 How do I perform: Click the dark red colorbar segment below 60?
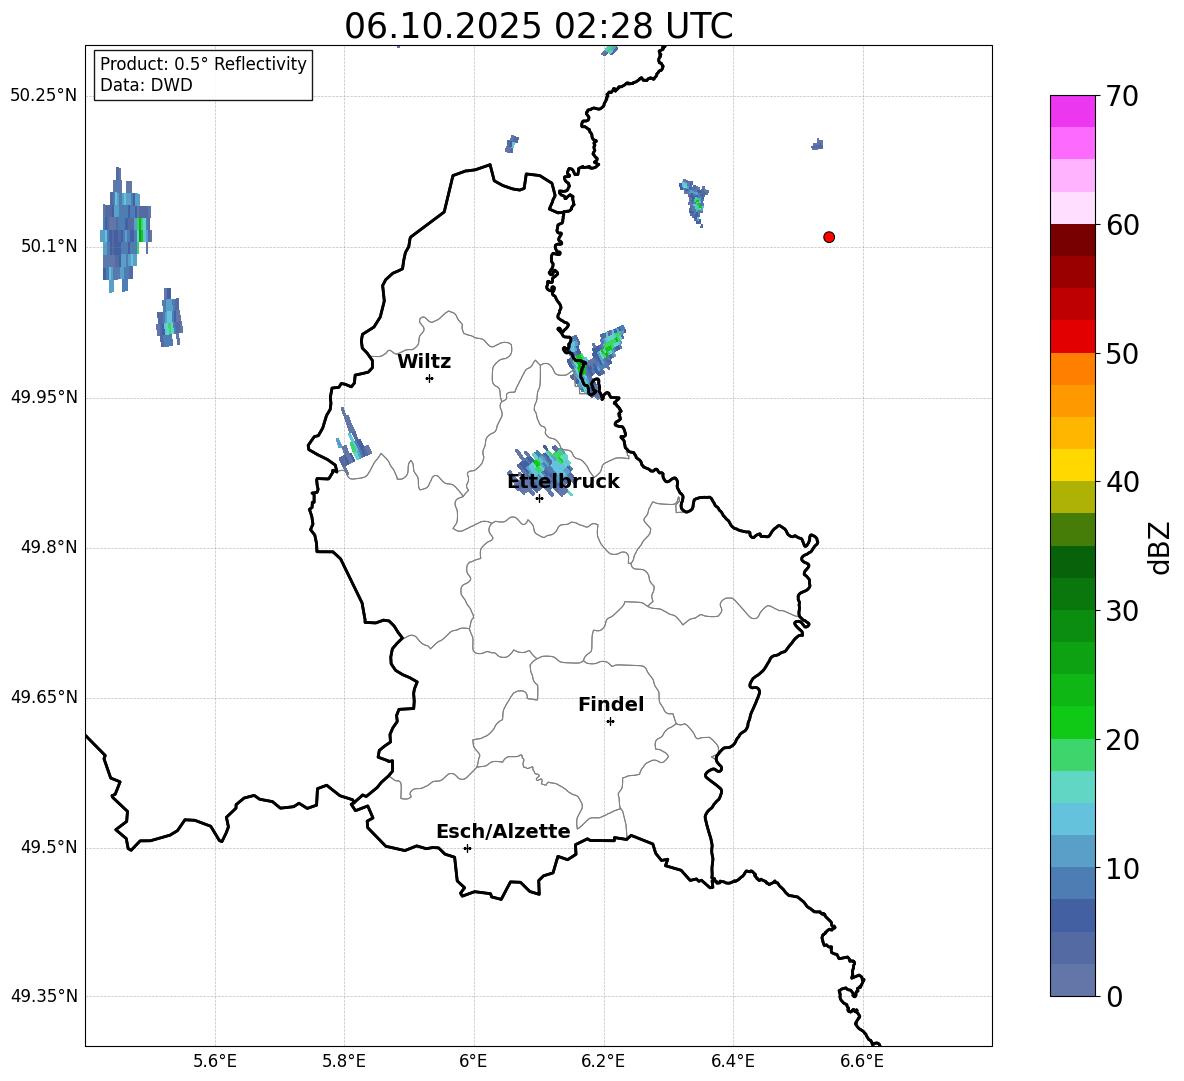click(1072, 240)
